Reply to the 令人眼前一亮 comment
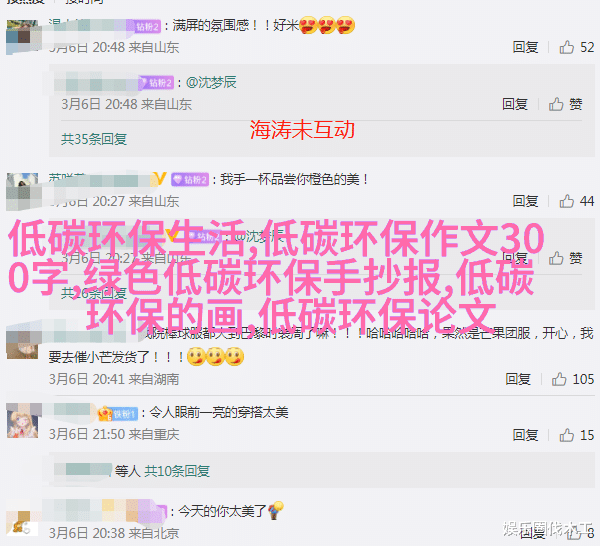 coord(525,435)
